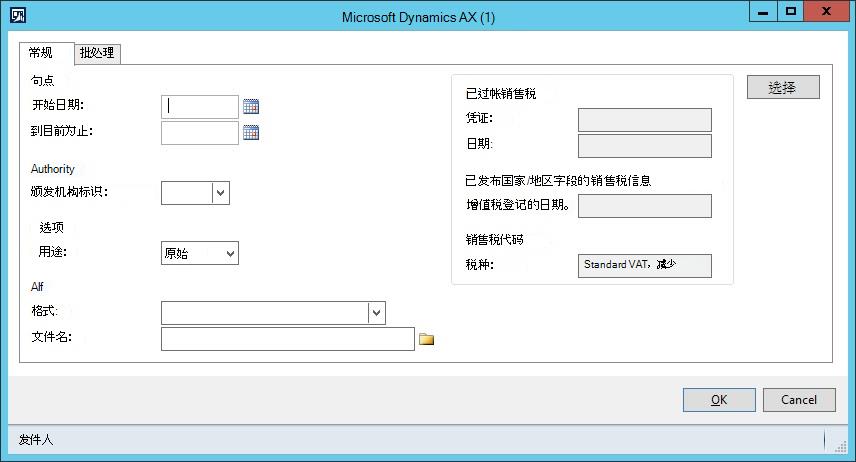Focus the 开始日期 input field

tap(200, 106)
